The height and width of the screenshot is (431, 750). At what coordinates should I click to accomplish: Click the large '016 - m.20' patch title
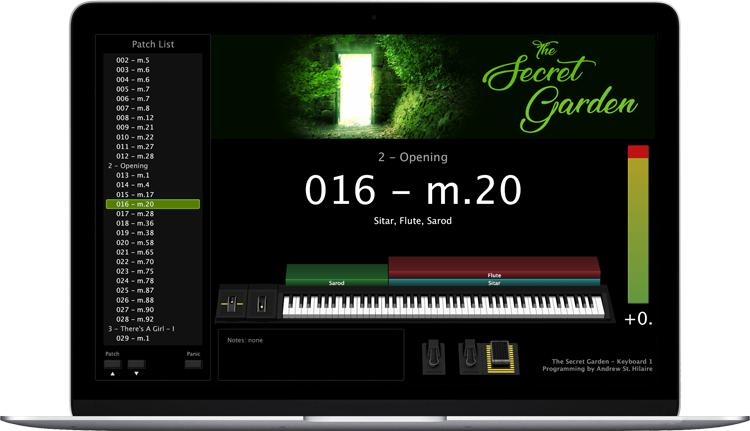(x=413, y=190)
